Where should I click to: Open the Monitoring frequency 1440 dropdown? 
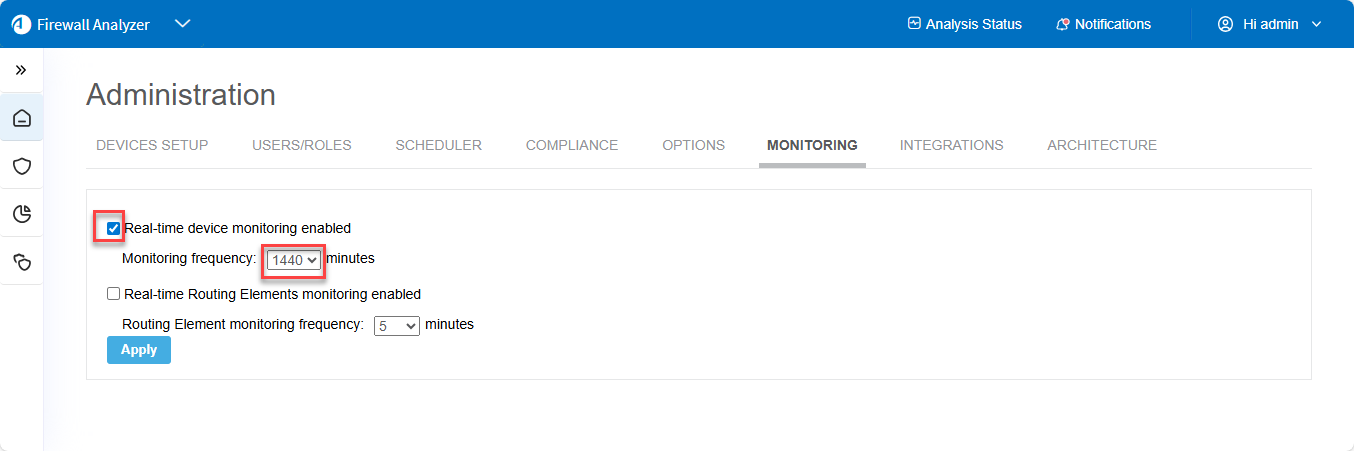point(294,259)
